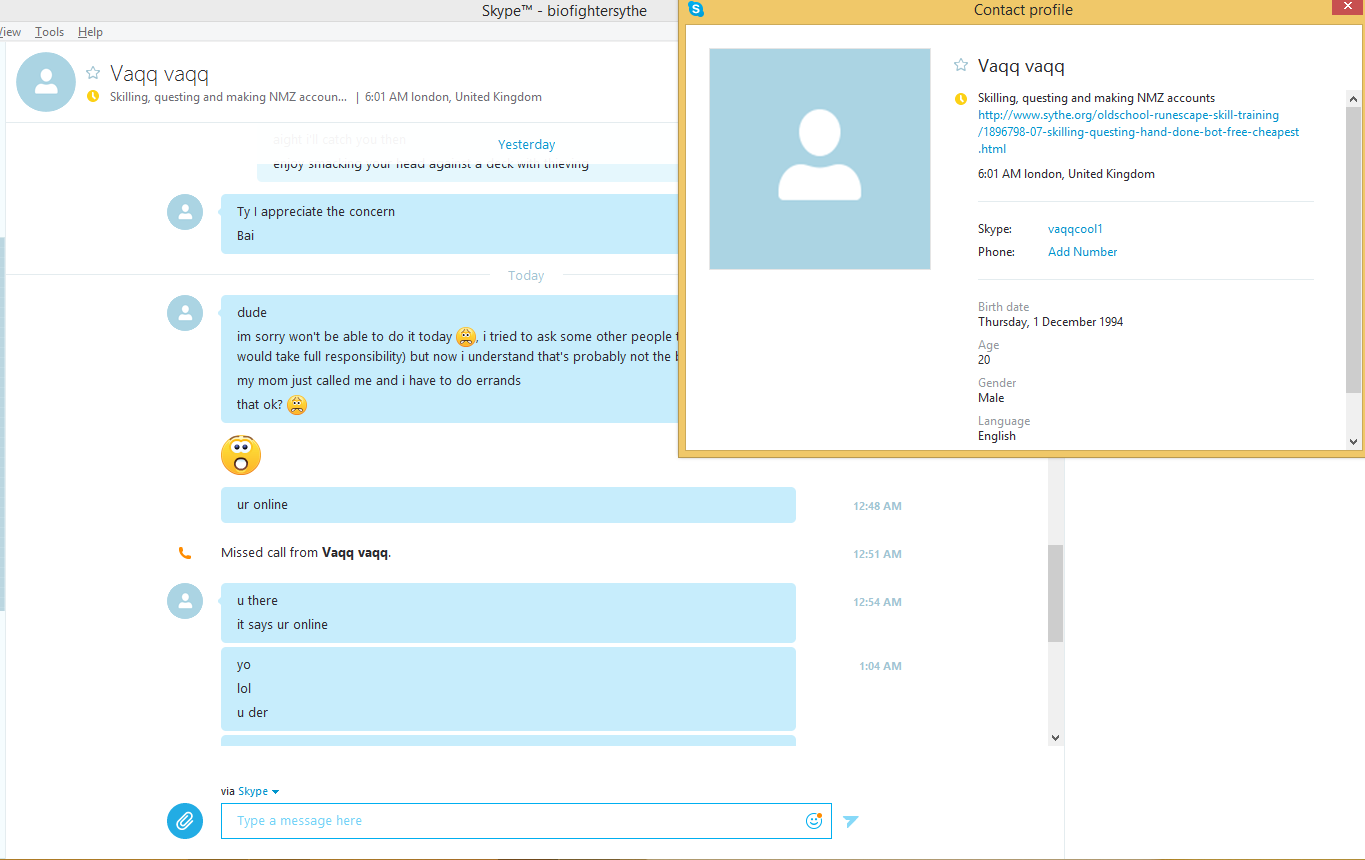Click the Skype logo icon in Contact profile title bar
Viewport: 1365px width, 860px height.
(696, 10)
